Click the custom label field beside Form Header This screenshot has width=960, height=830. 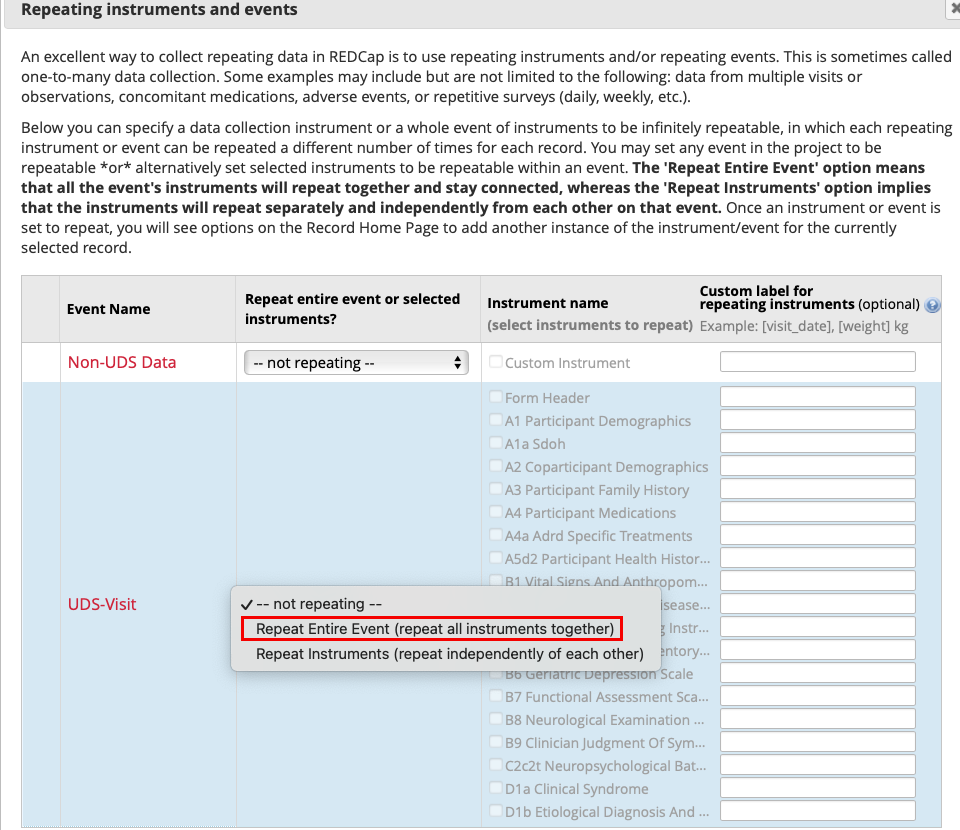click(x=817, y=396)
